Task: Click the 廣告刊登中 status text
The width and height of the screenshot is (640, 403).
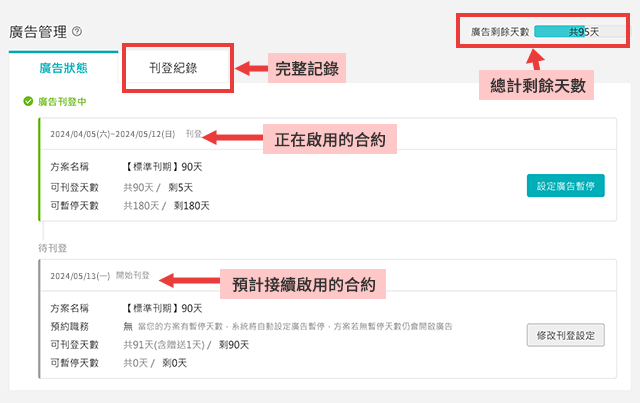Action: coord(62,102)
